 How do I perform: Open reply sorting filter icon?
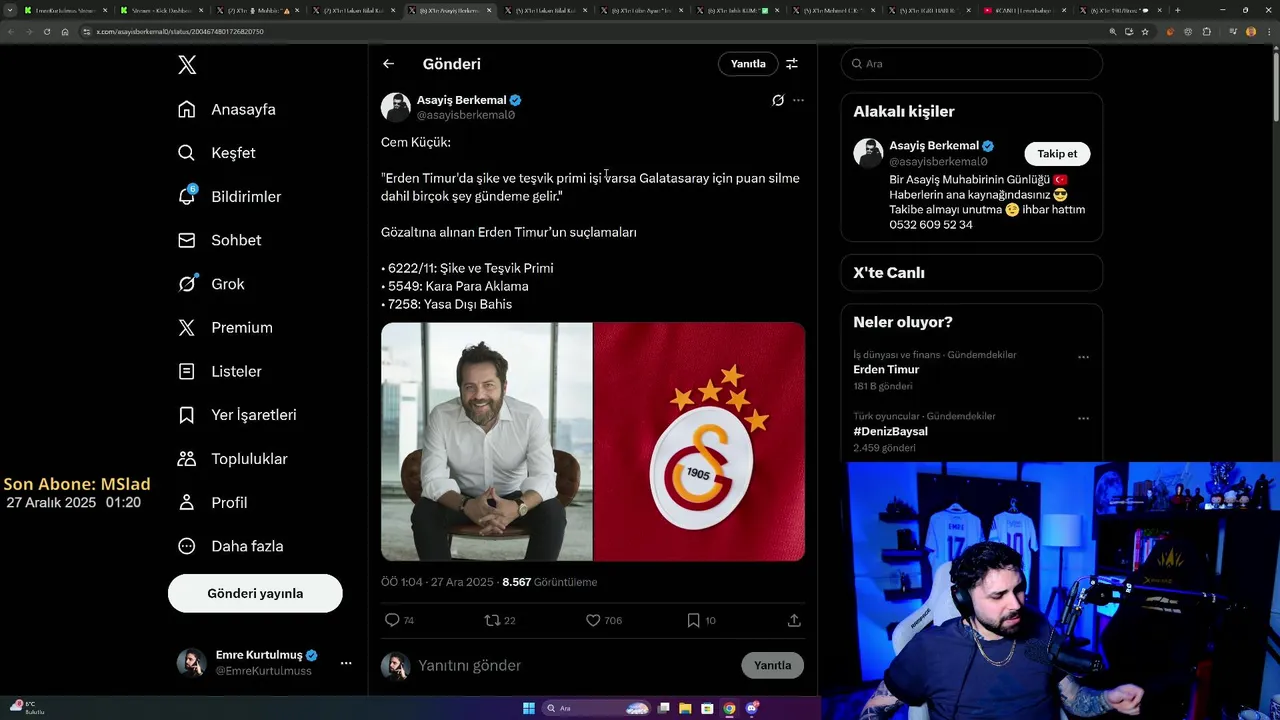pyautogui.click(x=792, y=64)
